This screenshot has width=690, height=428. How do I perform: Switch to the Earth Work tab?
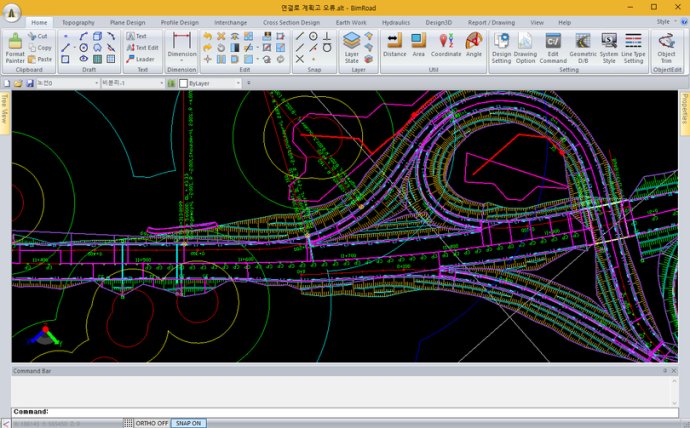(x=351, y=22)
